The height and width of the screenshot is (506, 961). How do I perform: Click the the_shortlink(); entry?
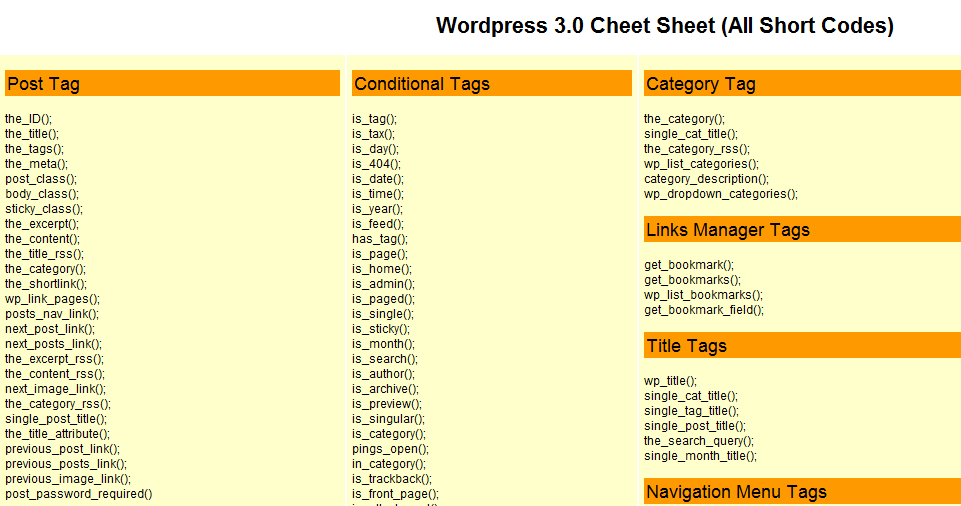(46, 284)
